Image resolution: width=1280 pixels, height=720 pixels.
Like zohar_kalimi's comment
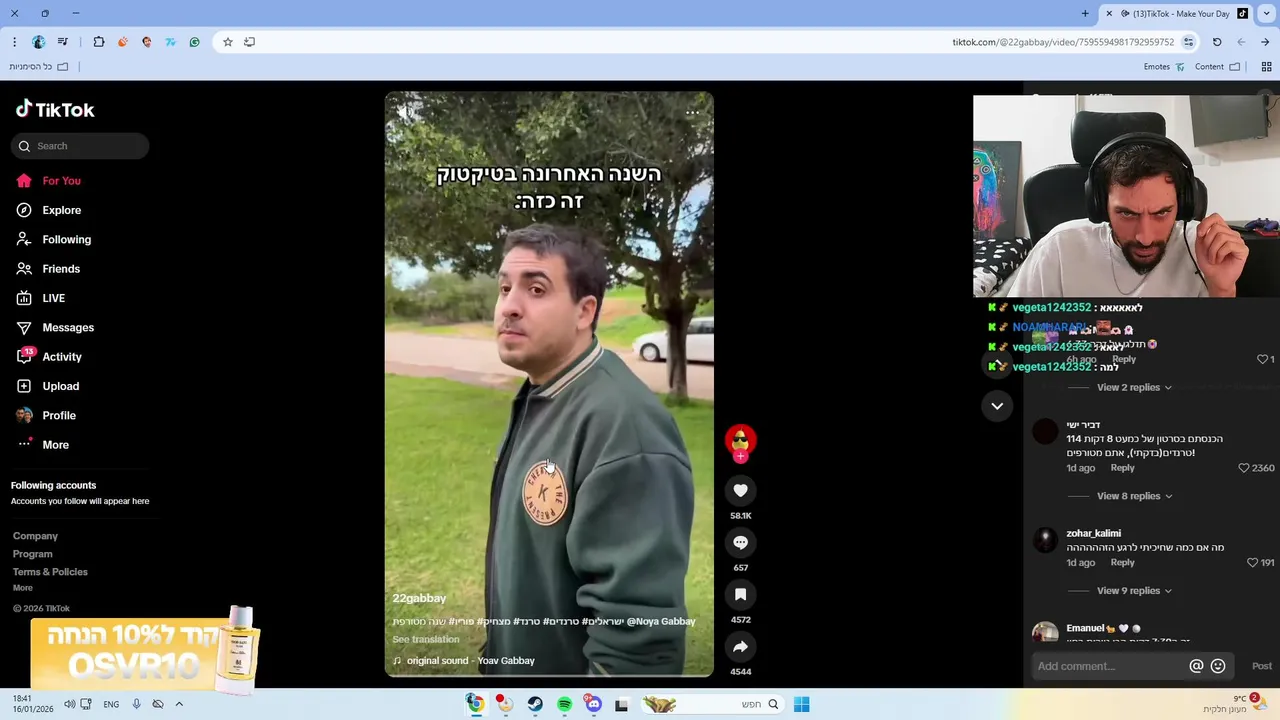click(x=1252, y=563)
